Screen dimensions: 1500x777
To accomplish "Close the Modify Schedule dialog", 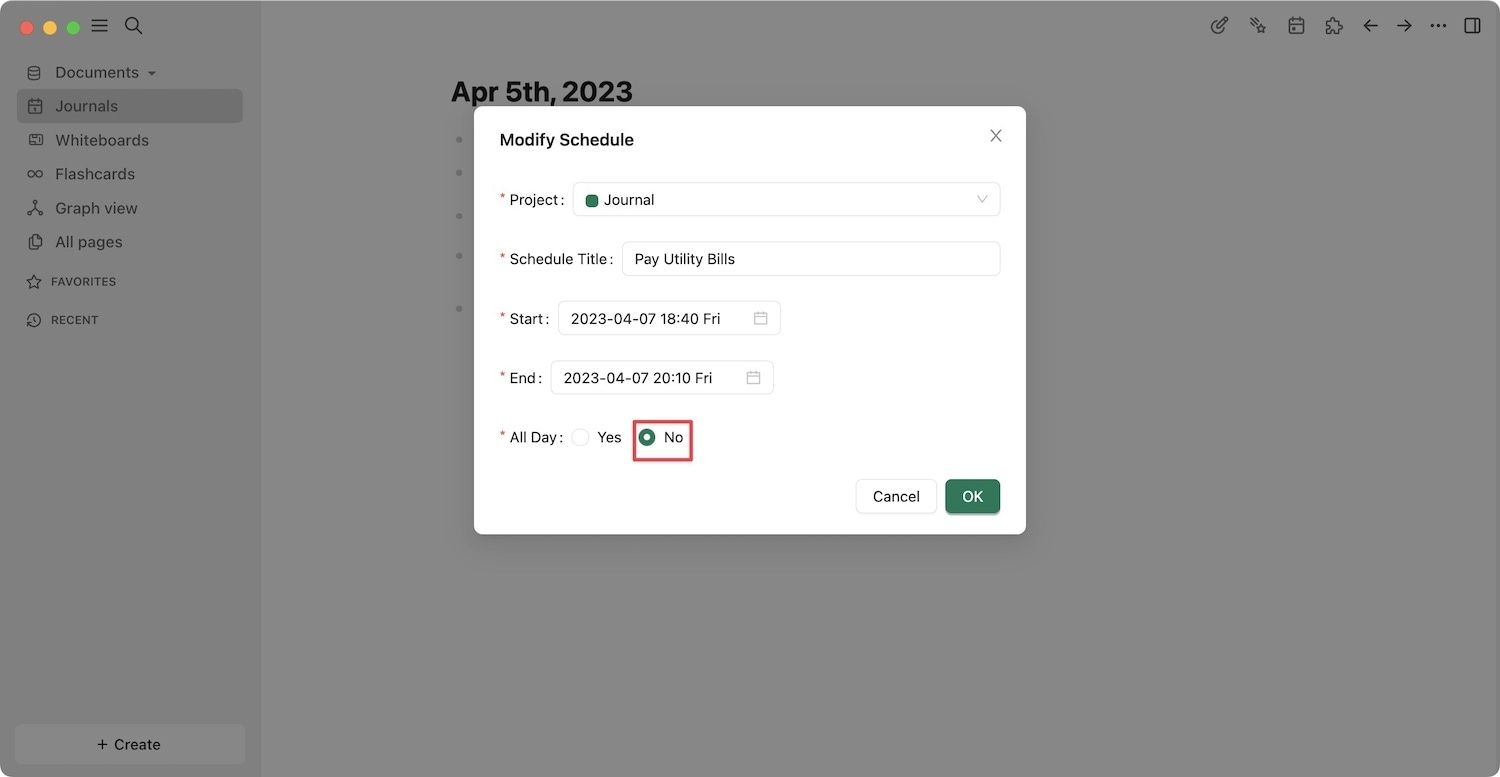I will (x=995, y=136).
